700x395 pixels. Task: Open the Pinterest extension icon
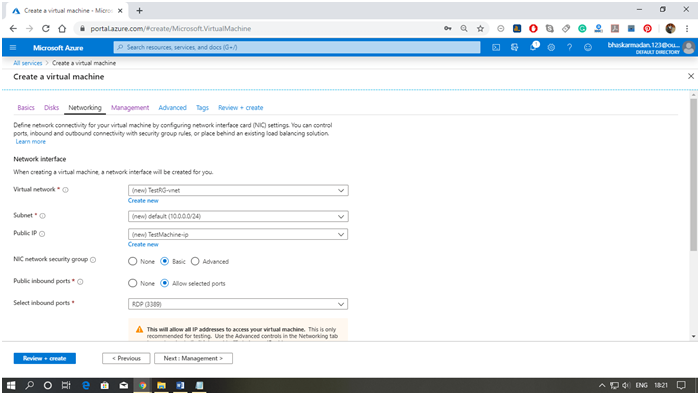pos(647,29)
